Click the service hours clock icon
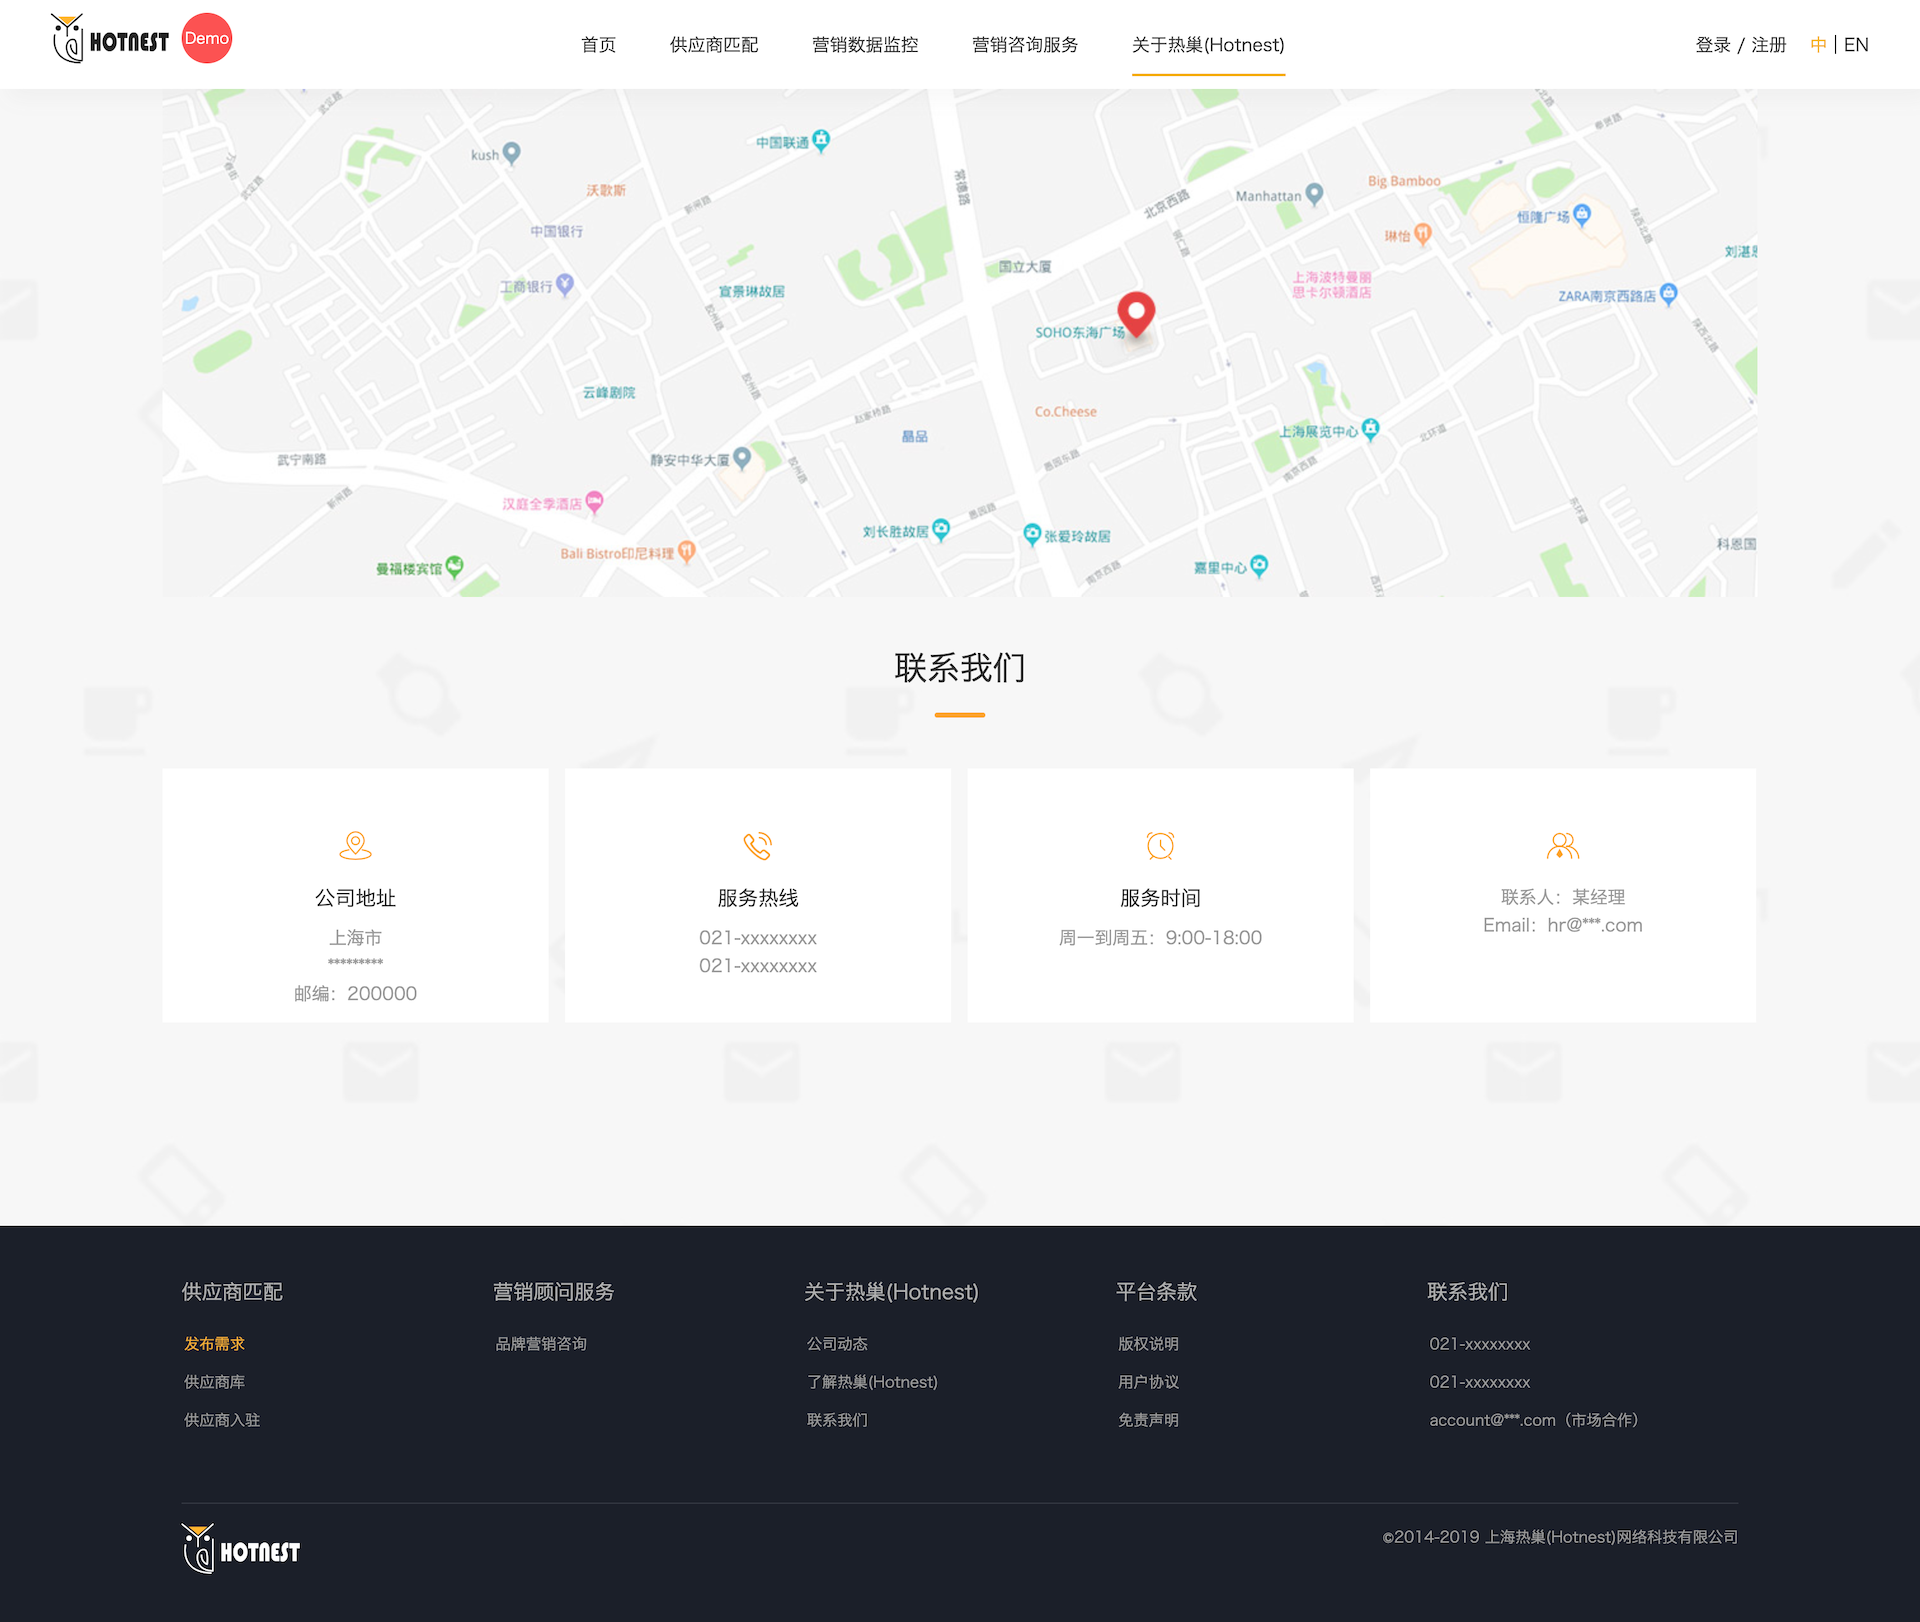 pos(1160,846)
